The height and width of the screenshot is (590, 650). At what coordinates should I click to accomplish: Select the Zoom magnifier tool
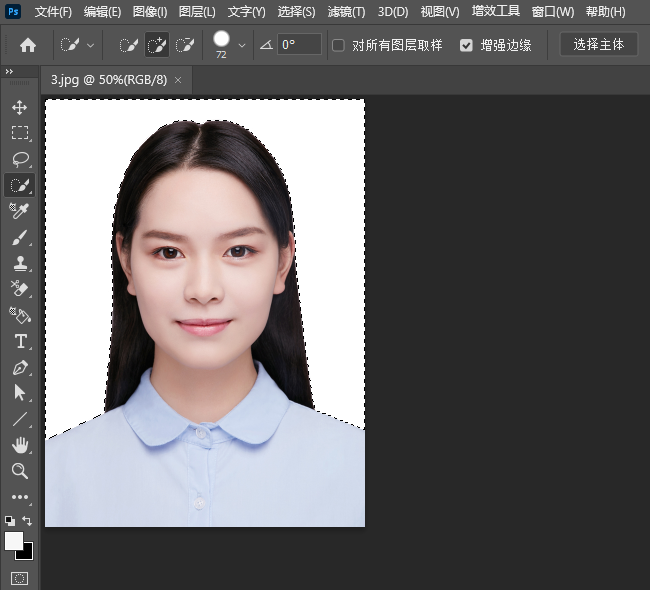[20, 471]
